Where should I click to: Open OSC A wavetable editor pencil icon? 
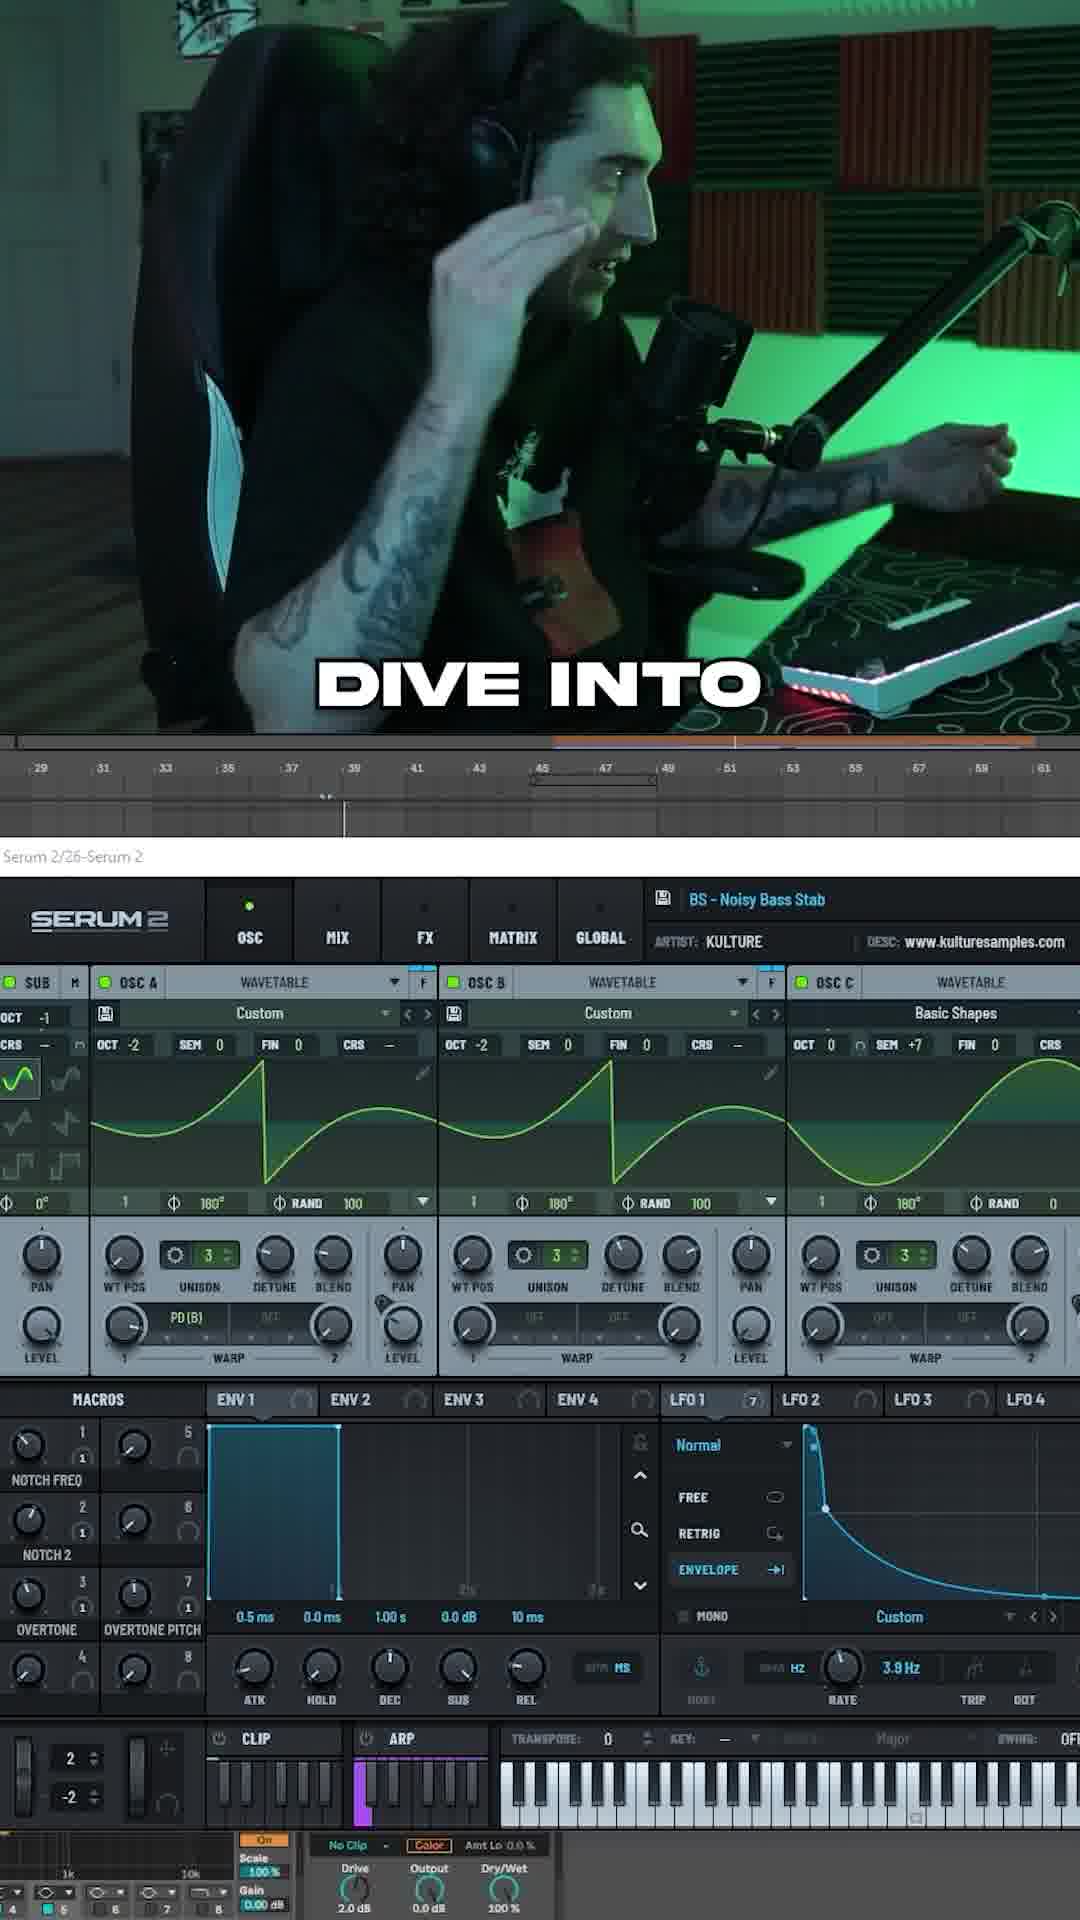pyautogui.click(x=422, y=1073)
